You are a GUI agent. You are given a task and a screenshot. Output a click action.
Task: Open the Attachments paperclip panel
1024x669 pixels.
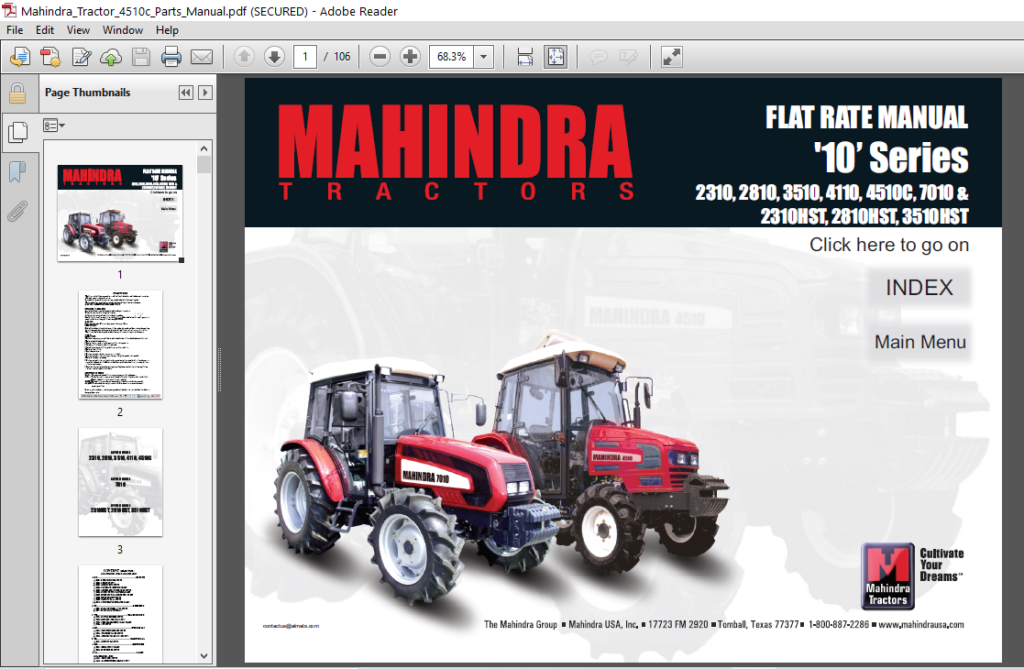pyautogui.click(x=18, y=212)
